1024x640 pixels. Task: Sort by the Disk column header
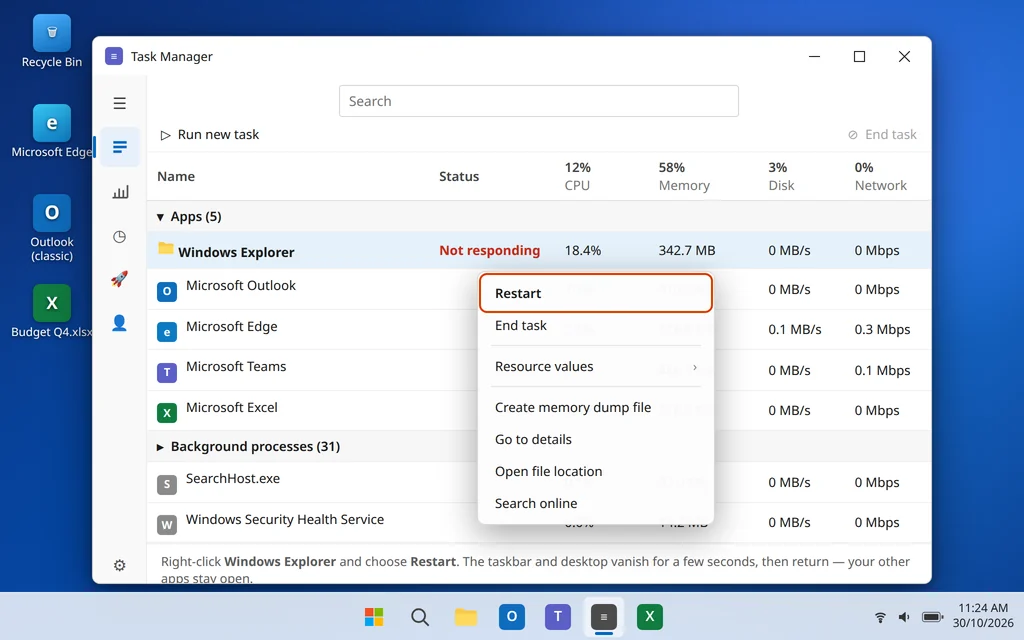pos(781,176)
